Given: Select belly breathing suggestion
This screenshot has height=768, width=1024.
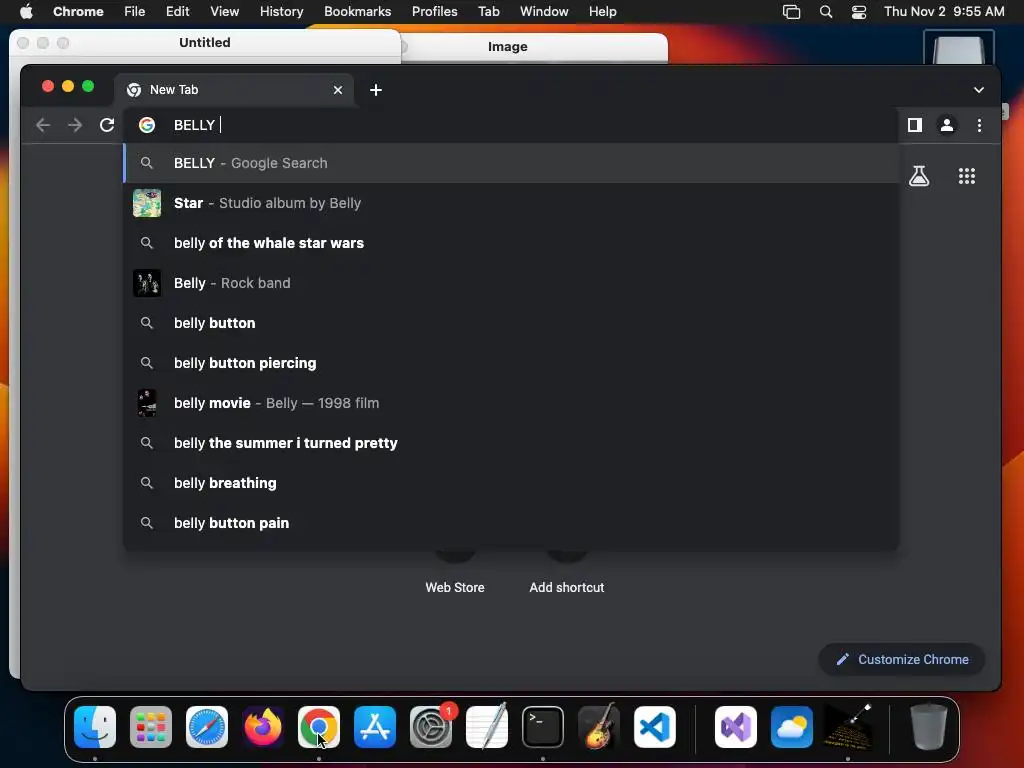Looking at the screenshot, I should click(511, 483).
